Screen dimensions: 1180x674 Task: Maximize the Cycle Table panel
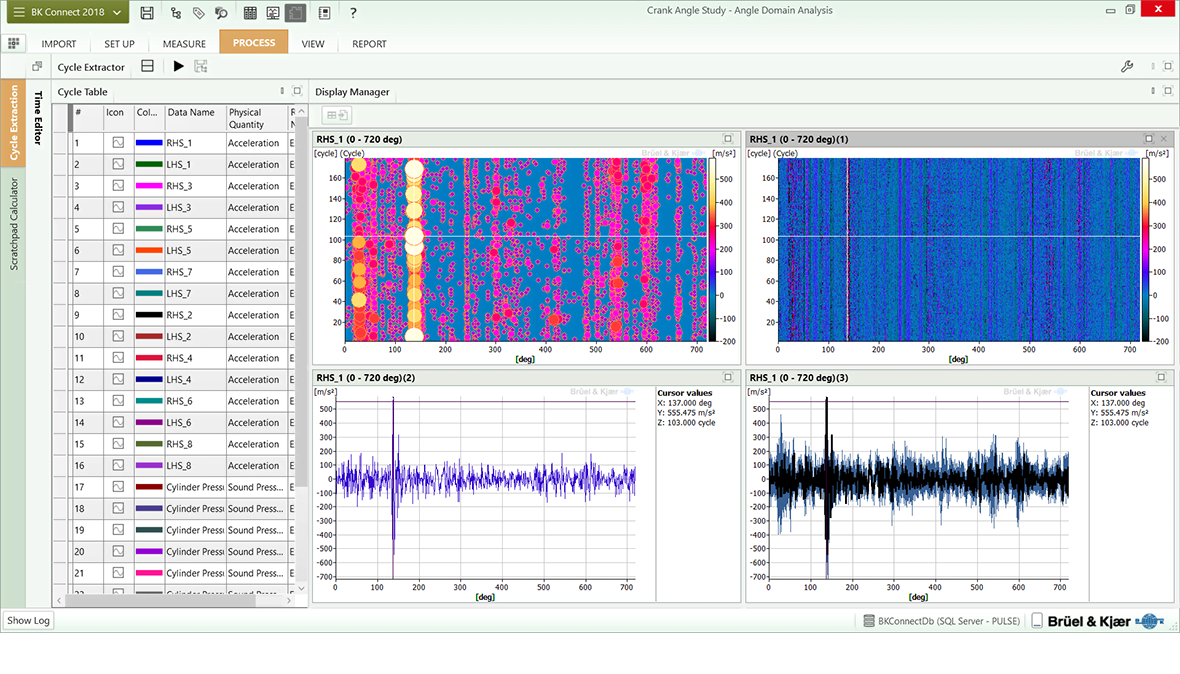[x=297, y=91]
